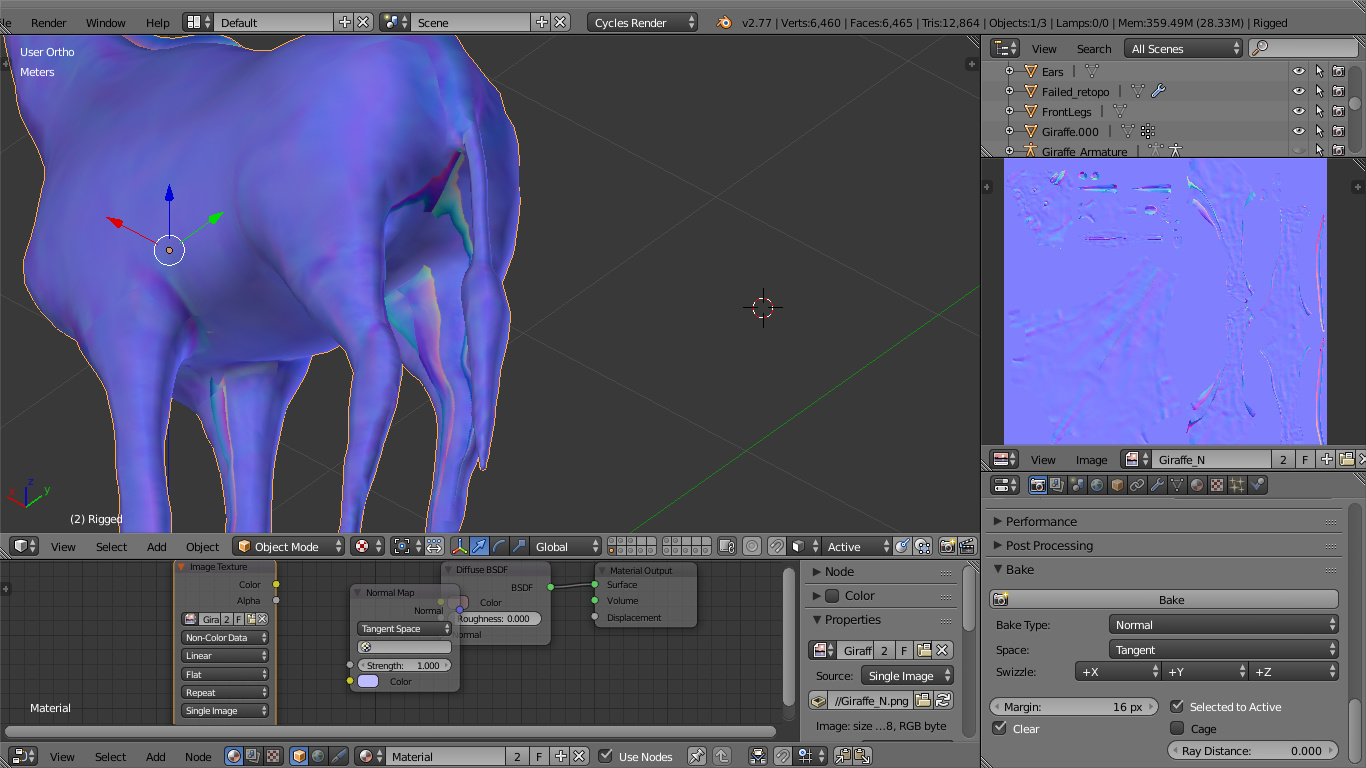1366x768 pixels.
Task: Uncheck the Clear option
Action: click(999, 728)
